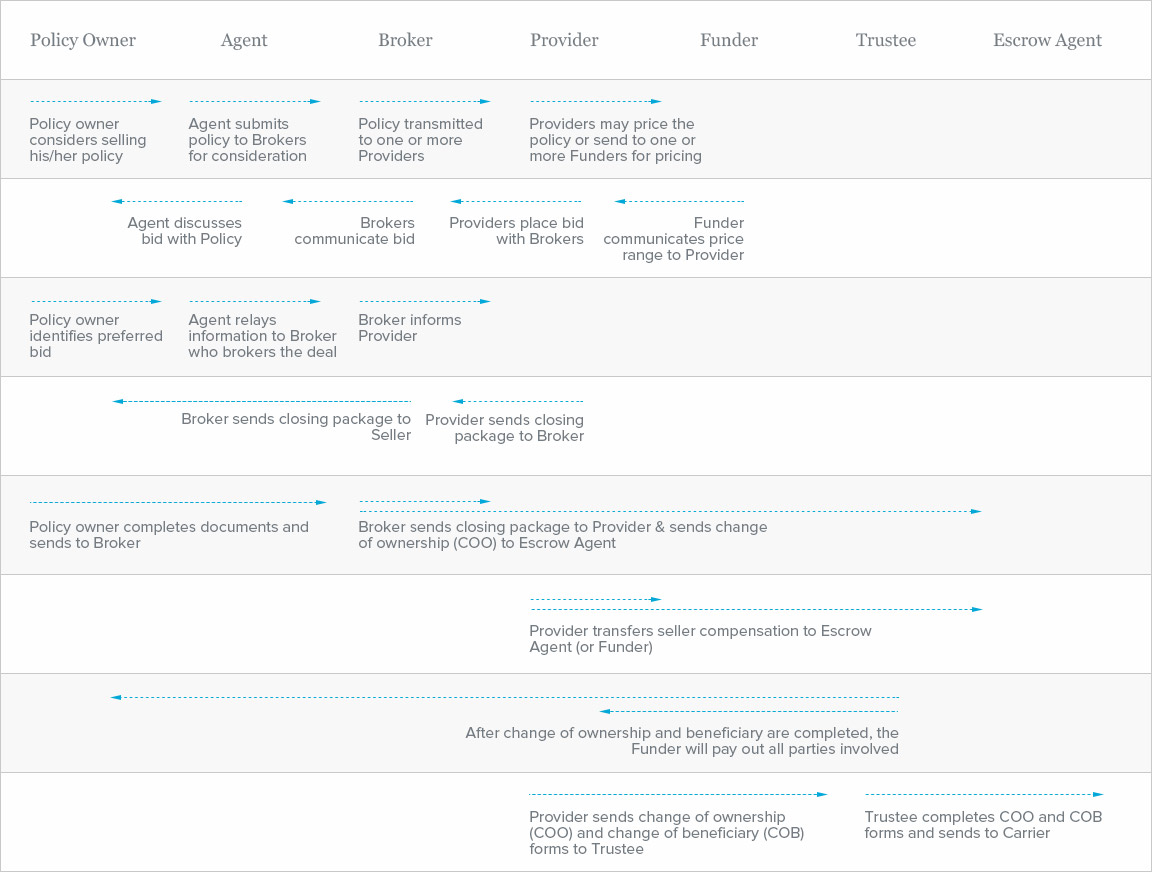Click 'Provider transfers seller compensation to Escrow Agent' text
Screen dimensions: 1152x872
click(700, 639)
